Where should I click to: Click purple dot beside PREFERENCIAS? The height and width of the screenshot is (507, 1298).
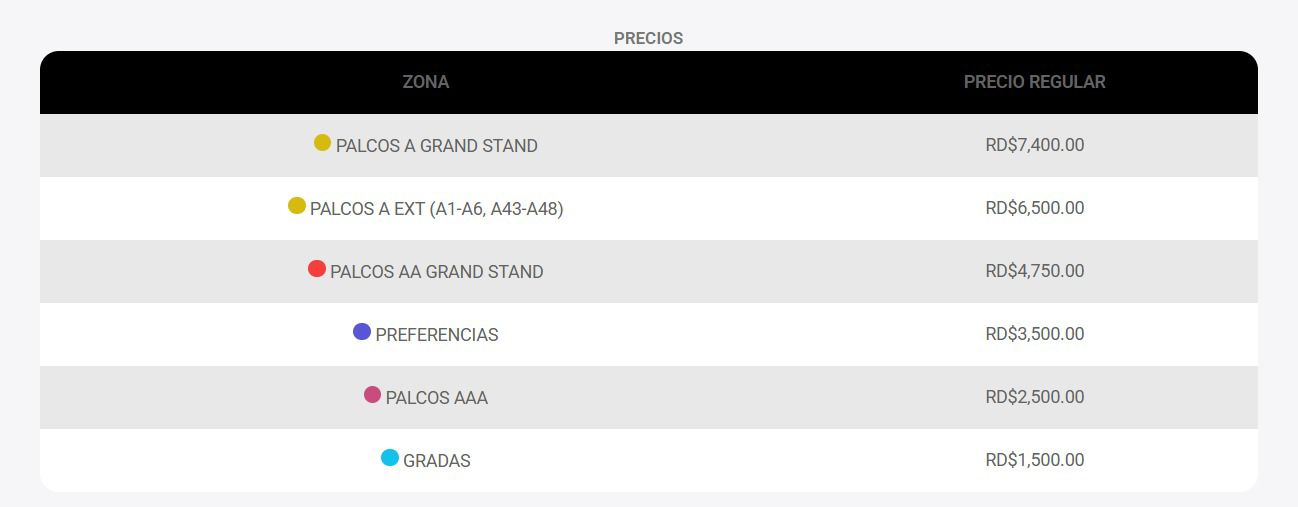tap(362, 332)
